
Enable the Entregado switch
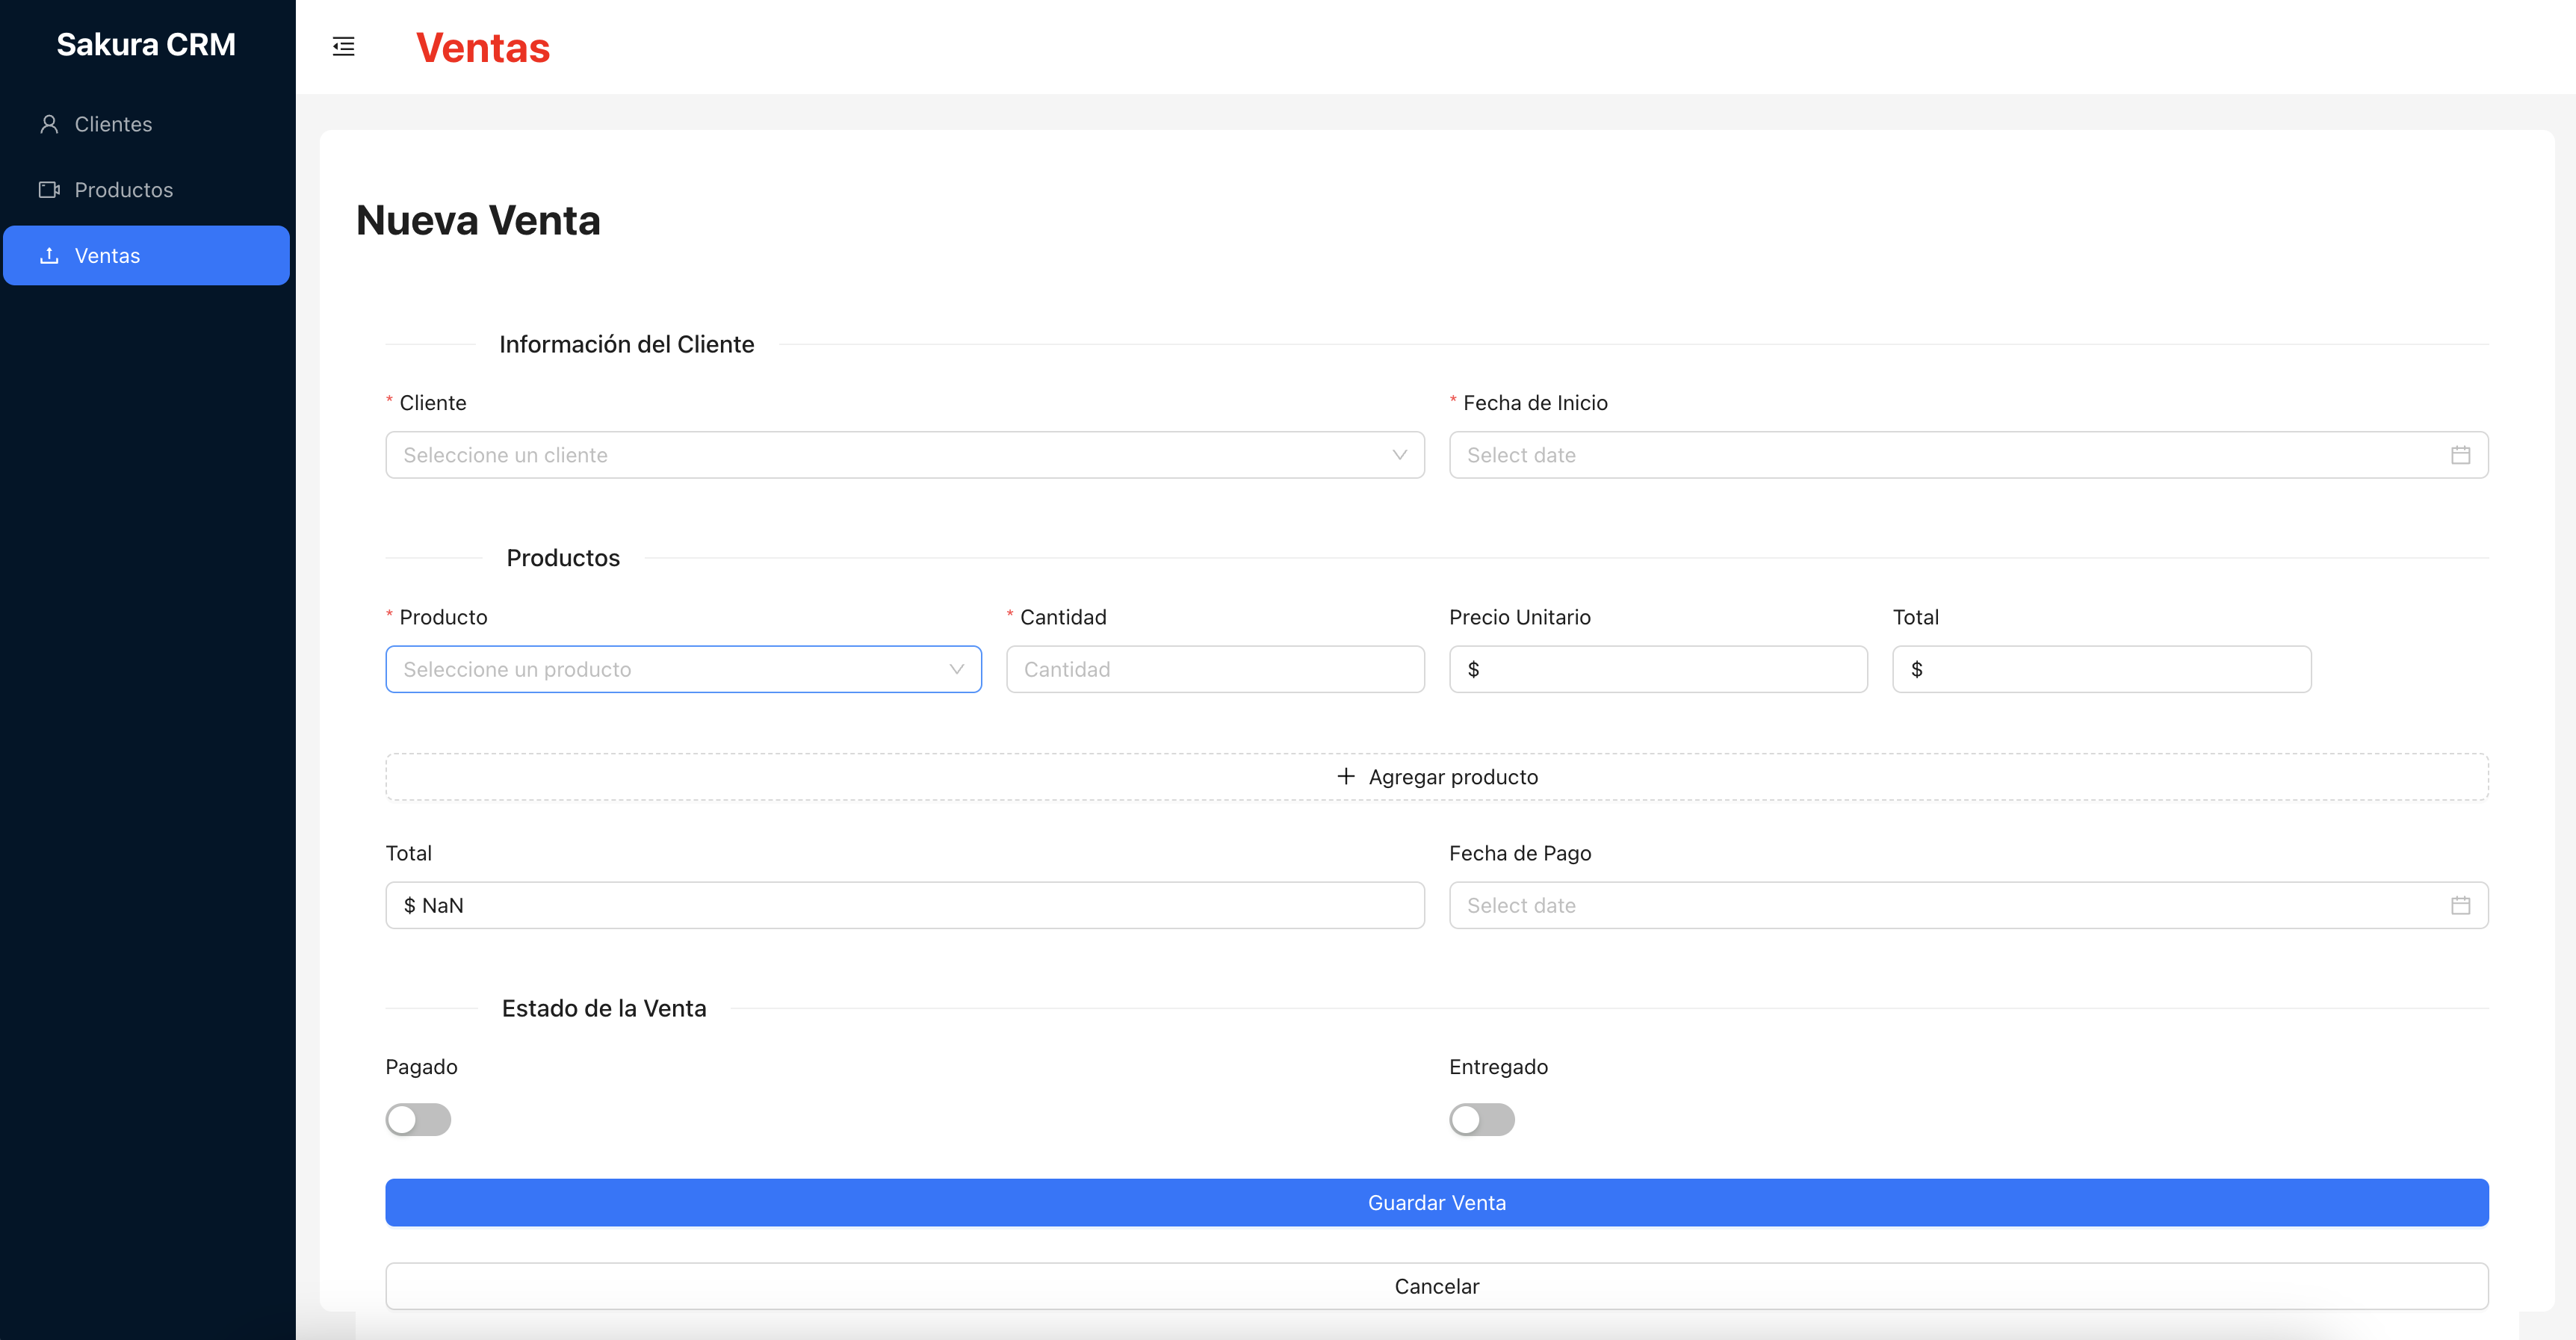pos(1481,1119)
